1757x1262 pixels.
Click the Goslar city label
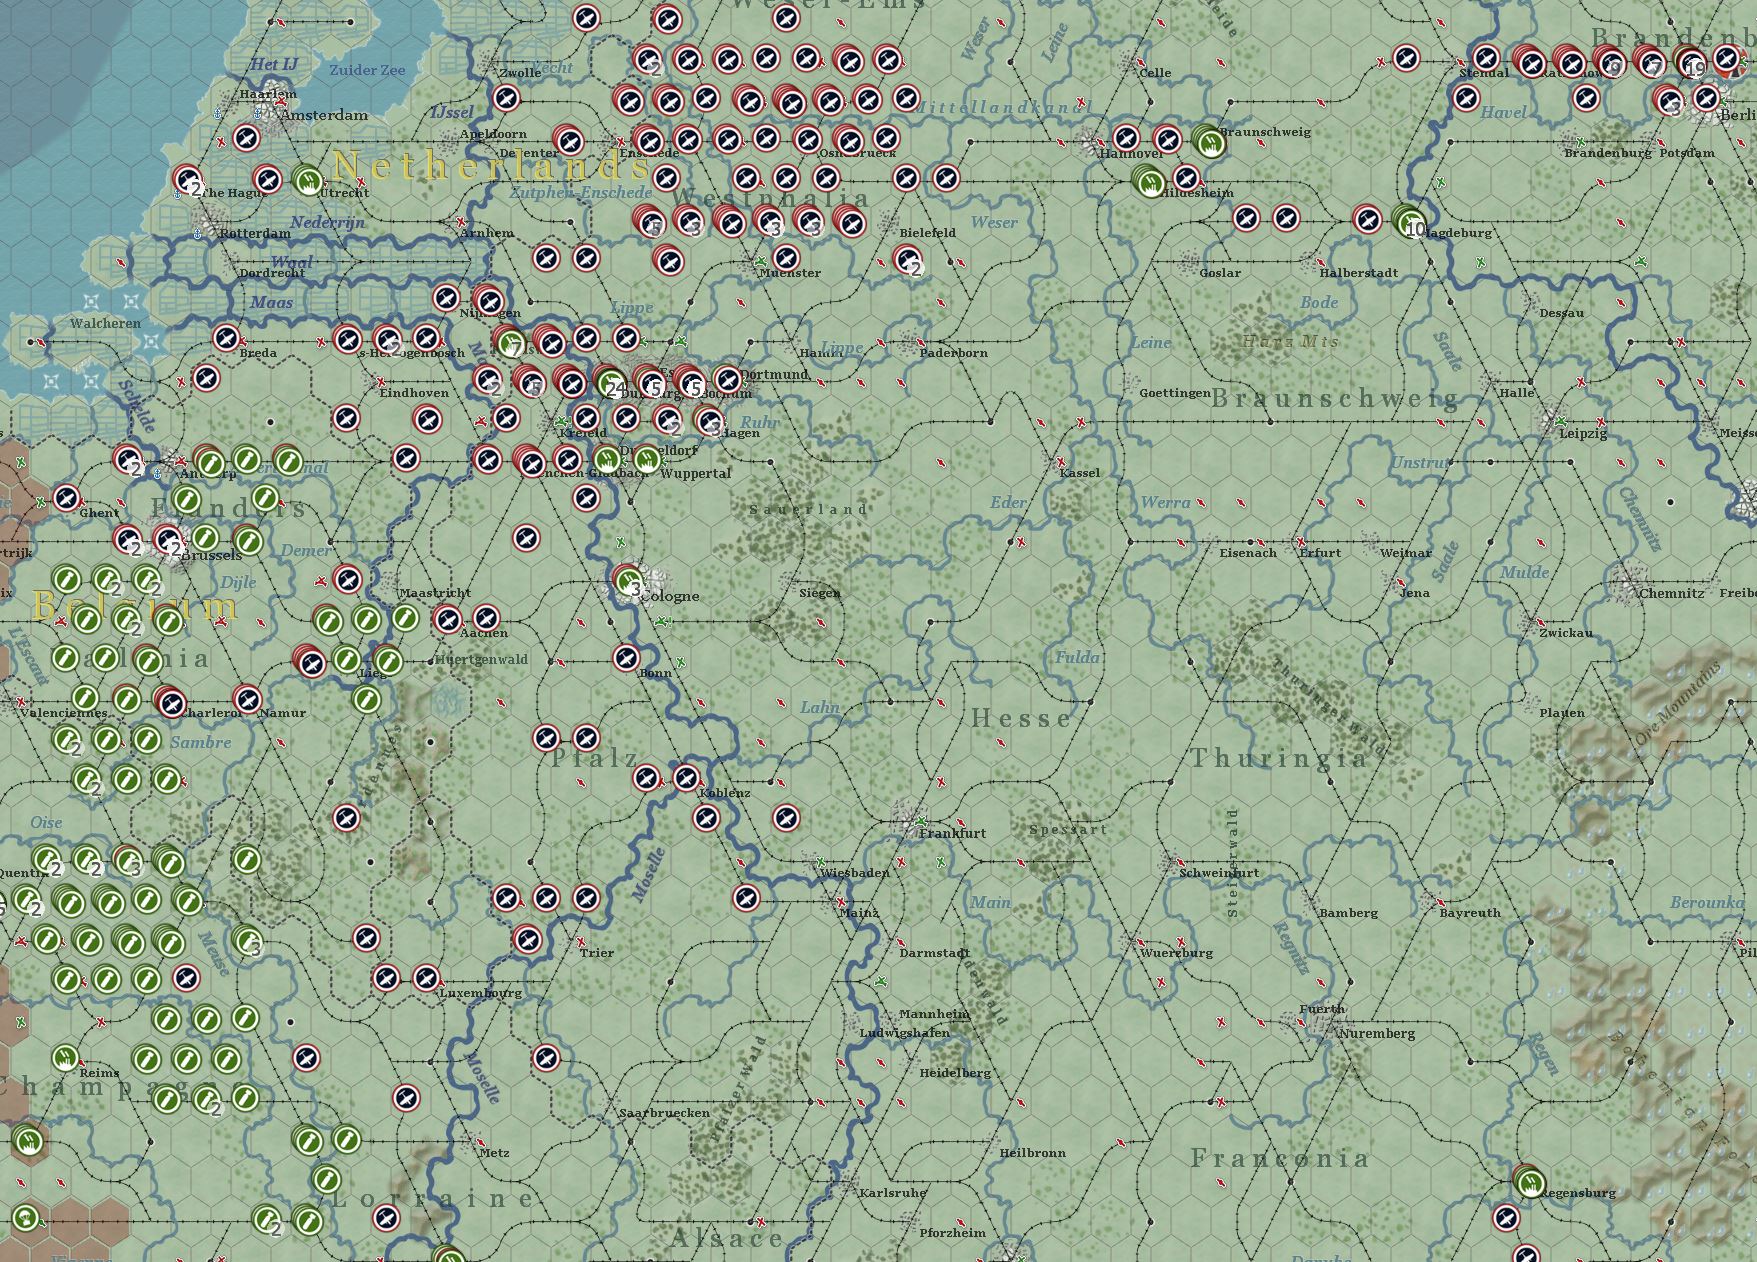click(1220, 273)
